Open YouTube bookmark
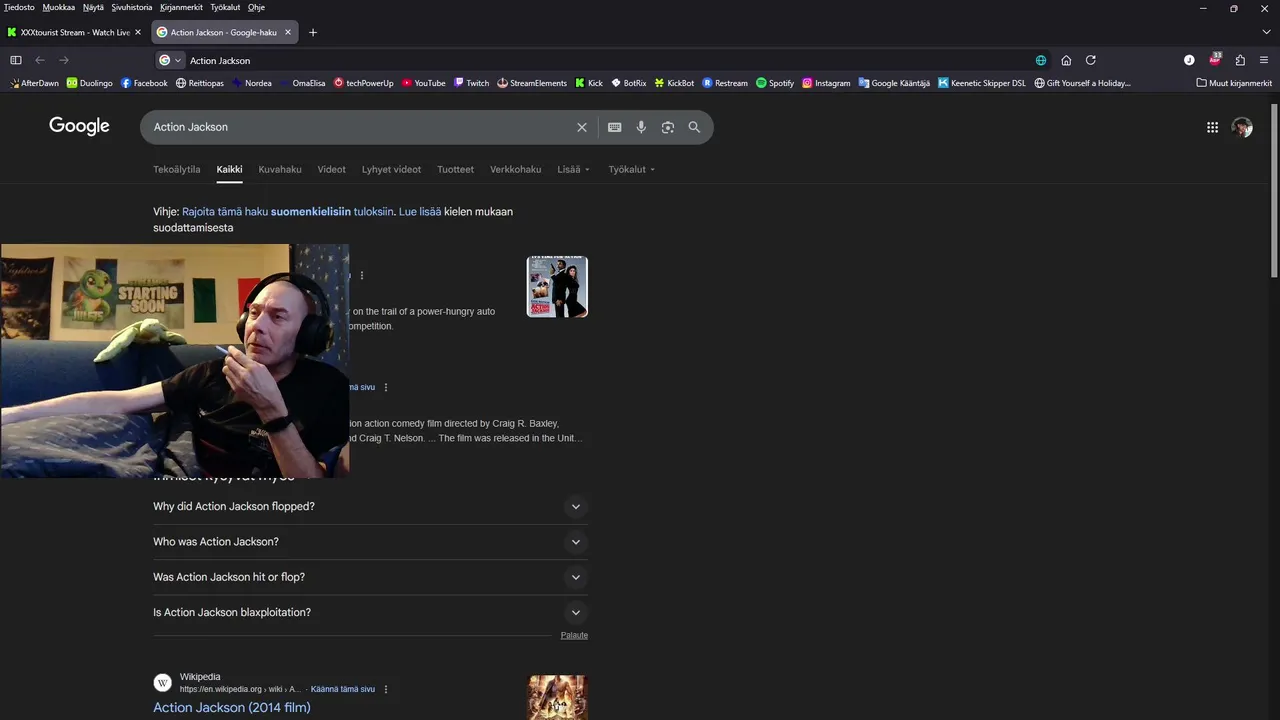1280x720 pixels. coord(423,83)
